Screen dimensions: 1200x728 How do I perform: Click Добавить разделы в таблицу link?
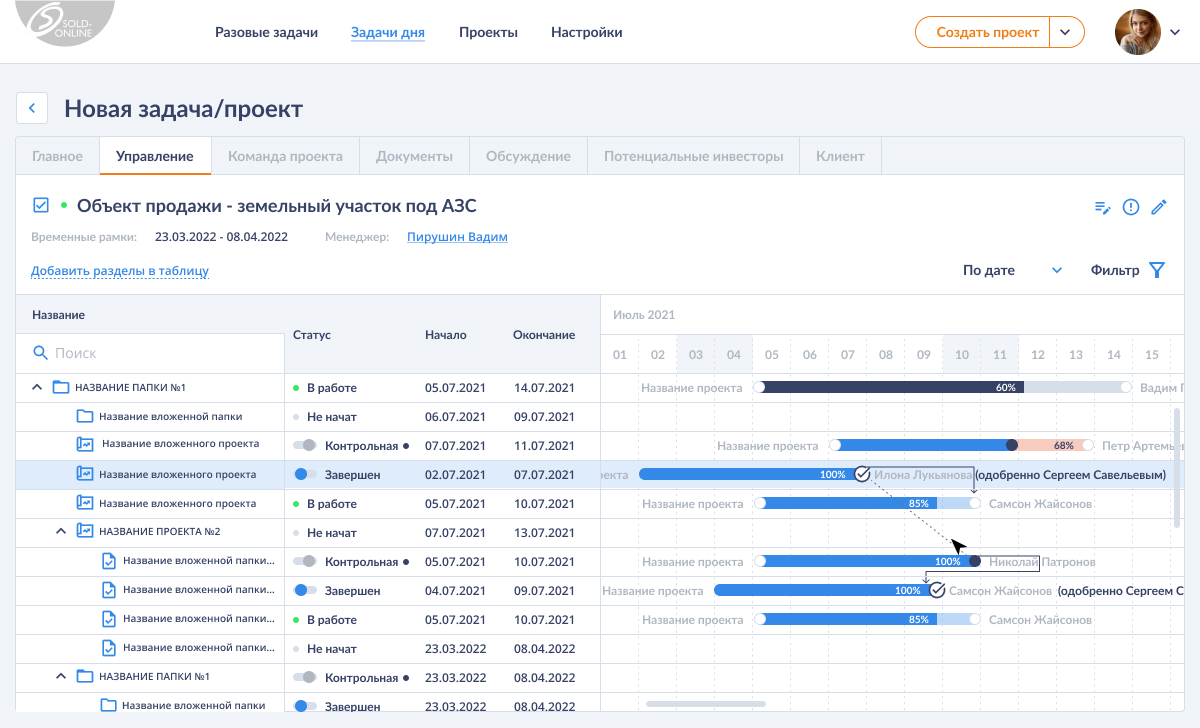120,271
